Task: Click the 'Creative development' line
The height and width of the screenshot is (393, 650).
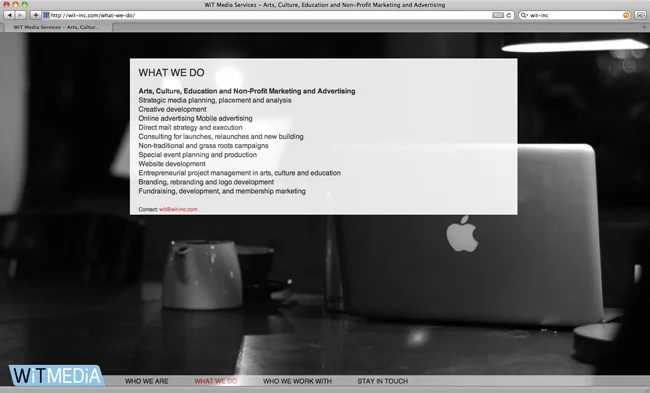Action: 172,109
